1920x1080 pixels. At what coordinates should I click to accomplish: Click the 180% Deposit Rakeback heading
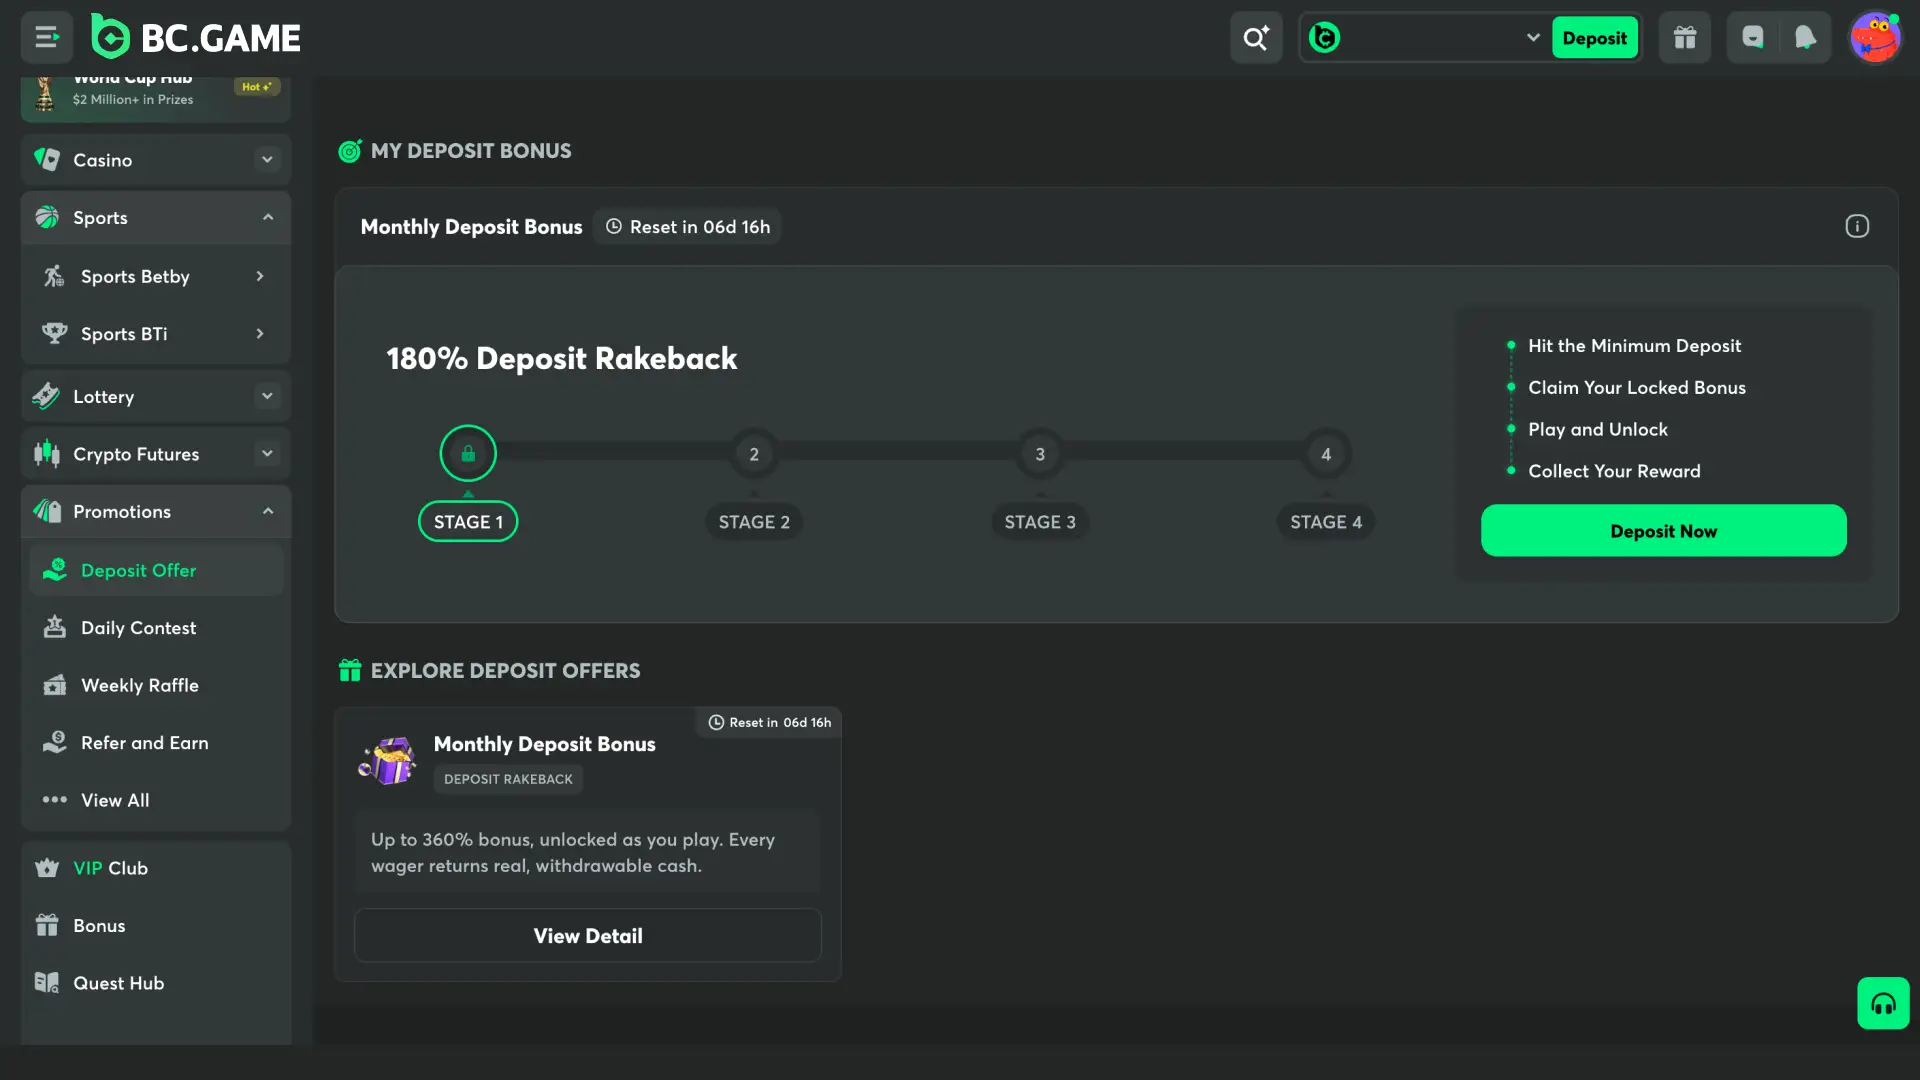pos(562,359)
